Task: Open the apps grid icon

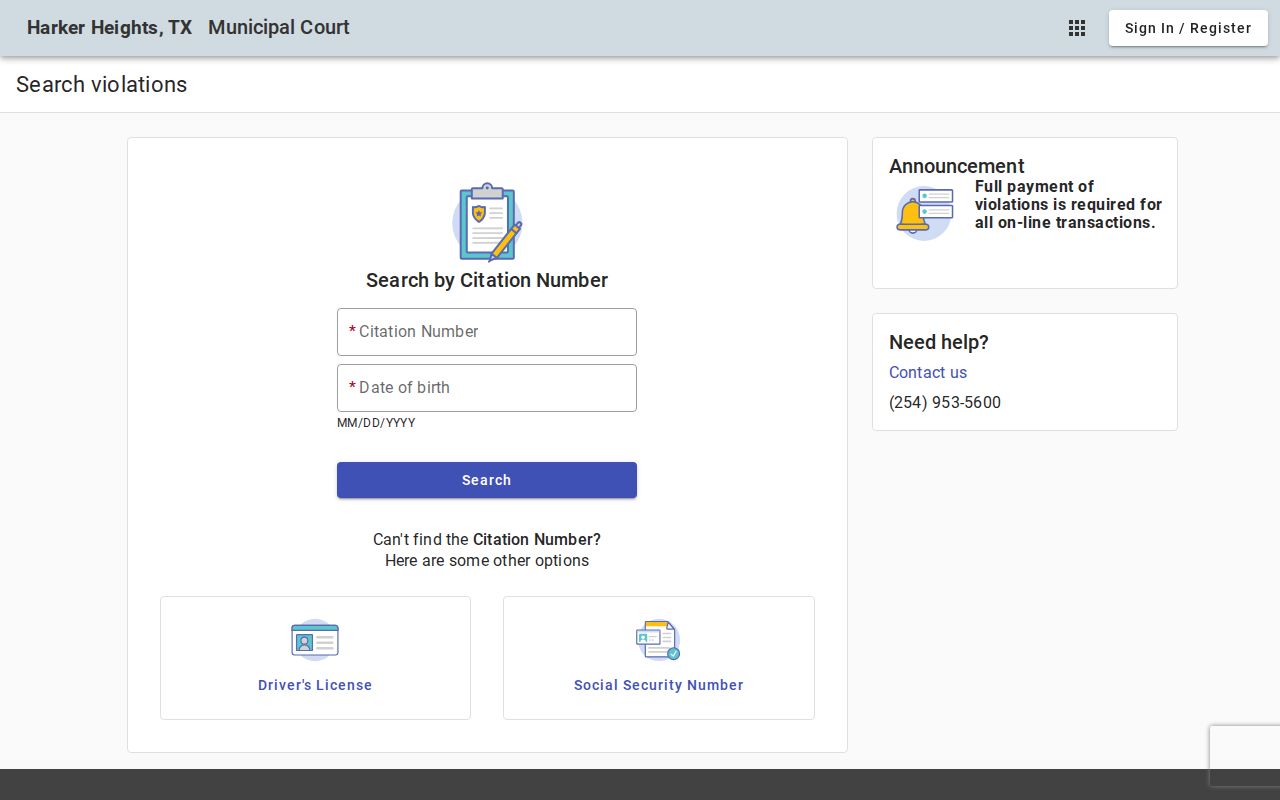Action: click(1077, 28)
